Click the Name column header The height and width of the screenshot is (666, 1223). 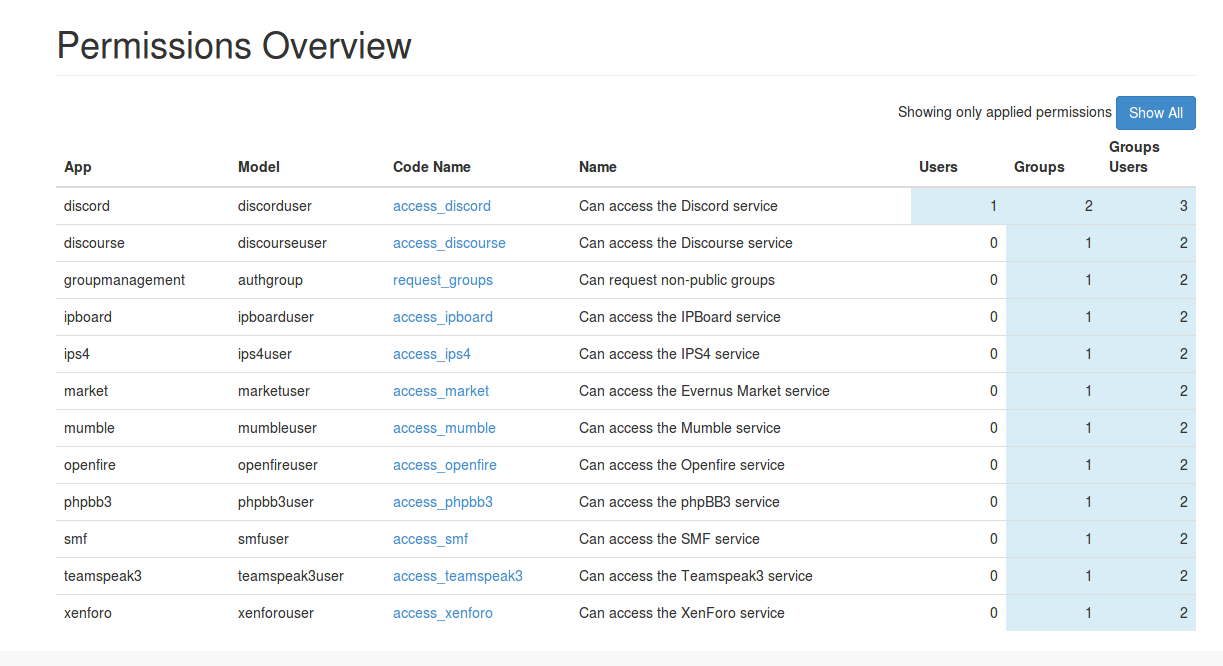click(x=598, y=167)
